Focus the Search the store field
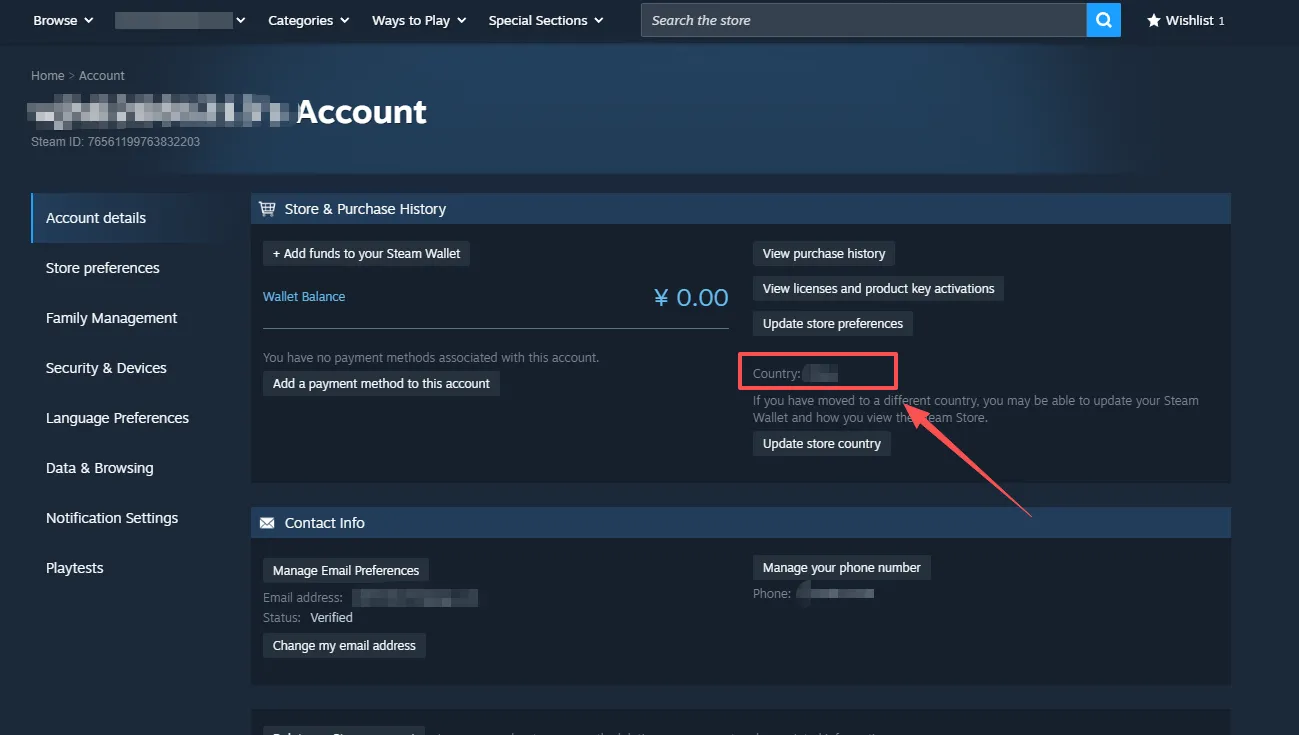The height and width of the screenshot is (735, 1299). pos(864,20)
